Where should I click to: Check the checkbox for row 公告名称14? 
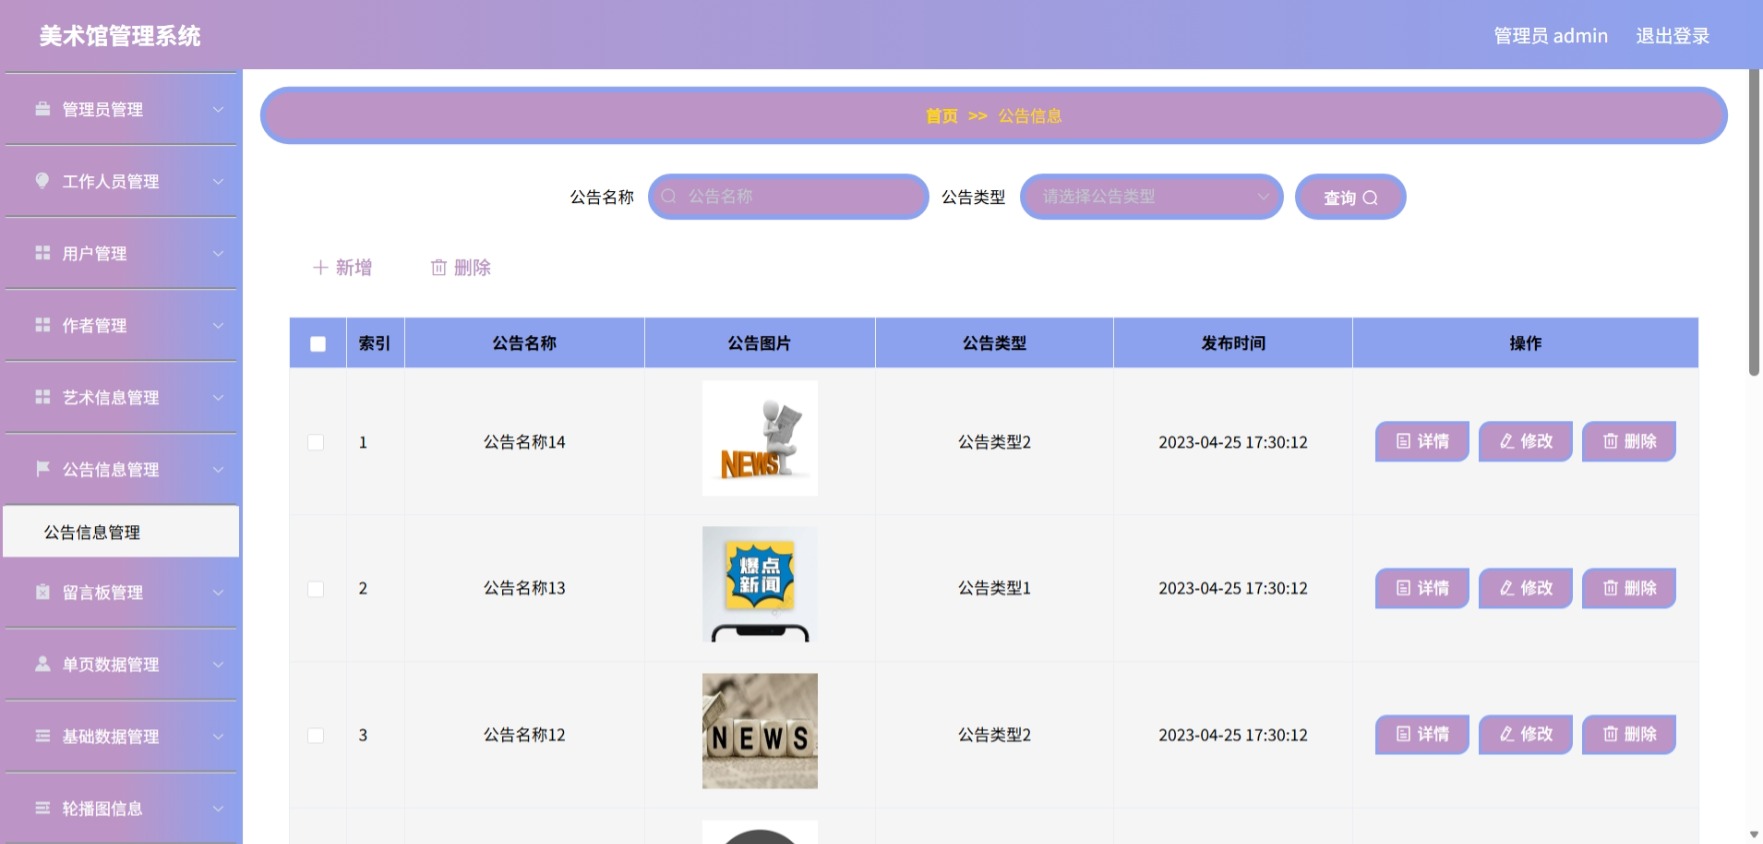coord(316,442)
